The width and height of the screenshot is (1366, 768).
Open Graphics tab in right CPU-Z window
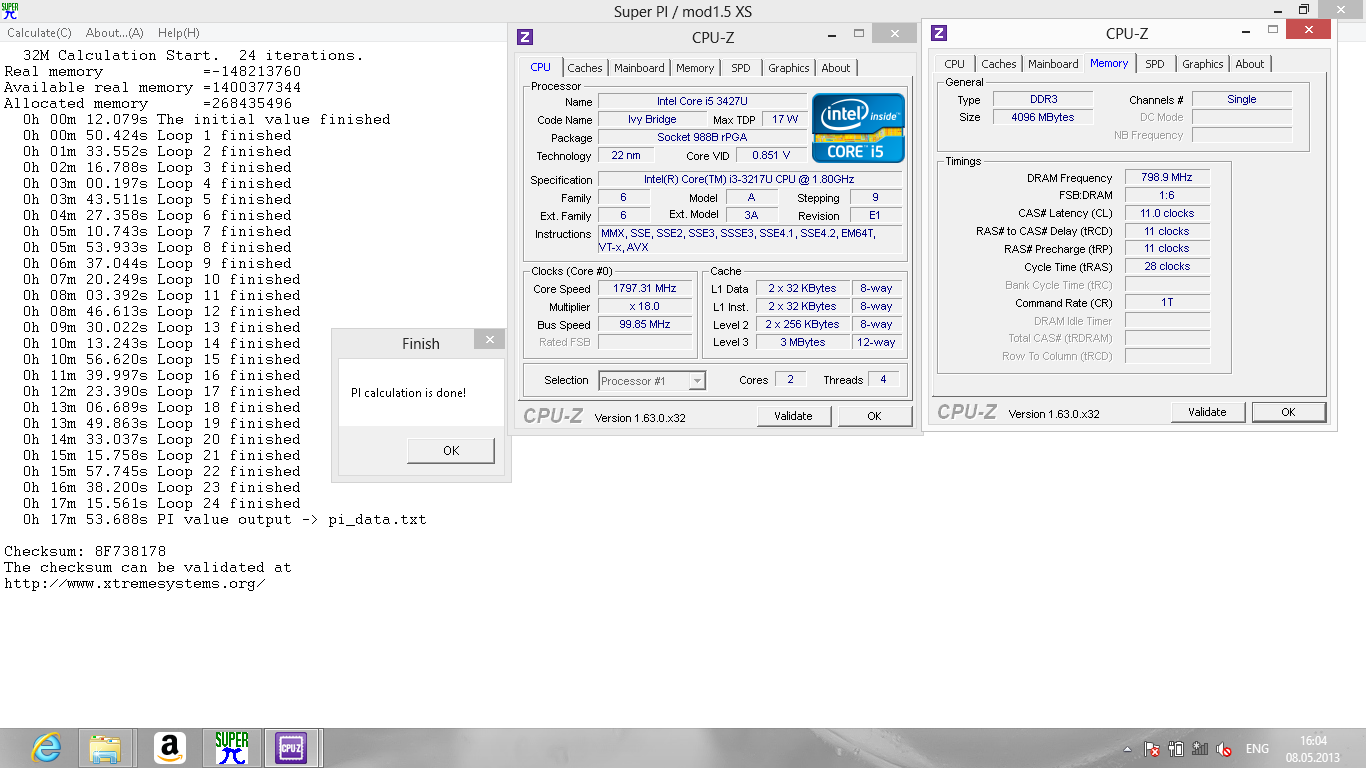pyautogui.click(x=1203, y=64)
